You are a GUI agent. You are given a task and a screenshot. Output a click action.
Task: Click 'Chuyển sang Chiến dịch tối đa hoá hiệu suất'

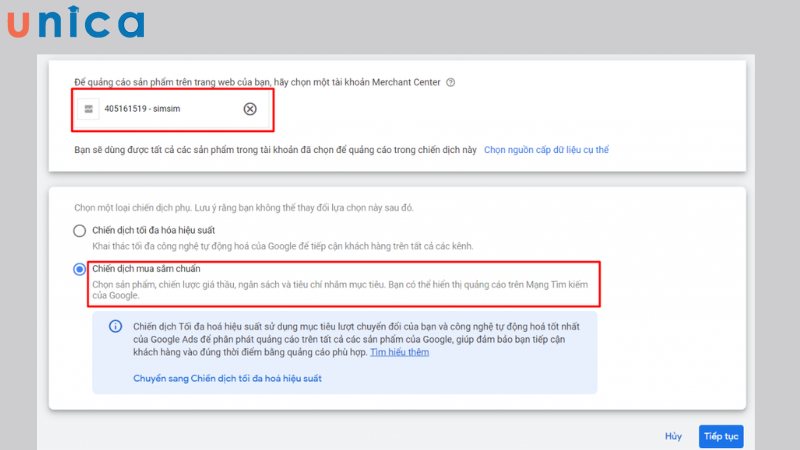point(227,378)
